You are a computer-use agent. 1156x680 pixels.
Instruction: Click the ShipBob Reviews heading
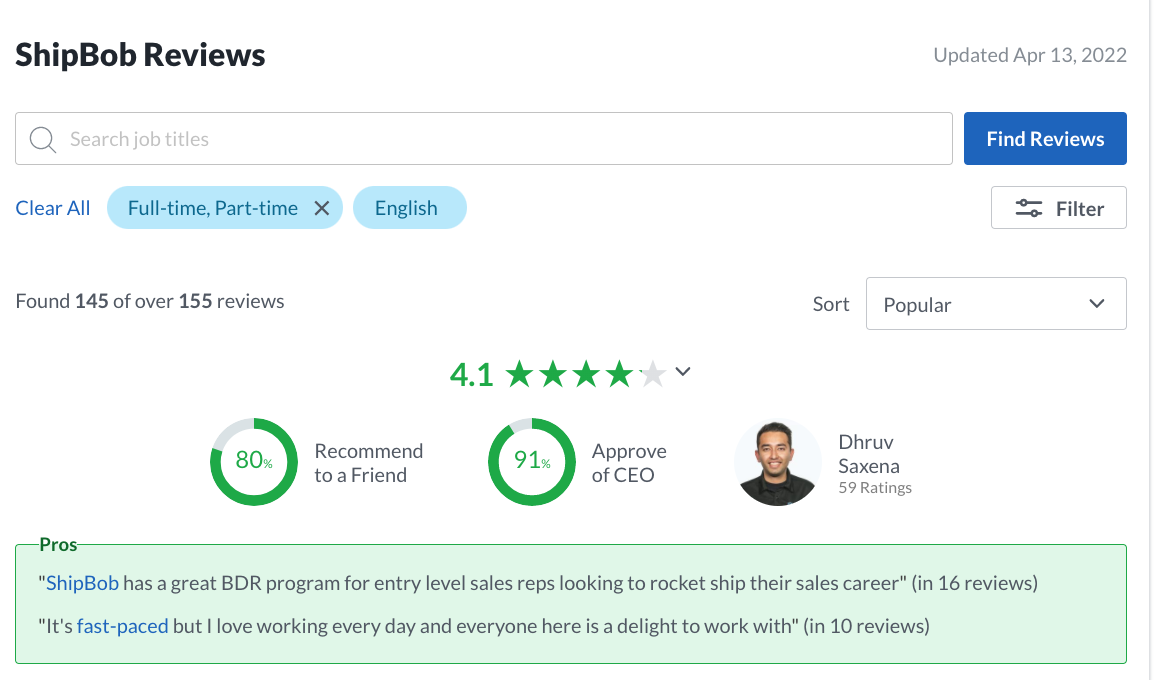click(x=140, y=55)
